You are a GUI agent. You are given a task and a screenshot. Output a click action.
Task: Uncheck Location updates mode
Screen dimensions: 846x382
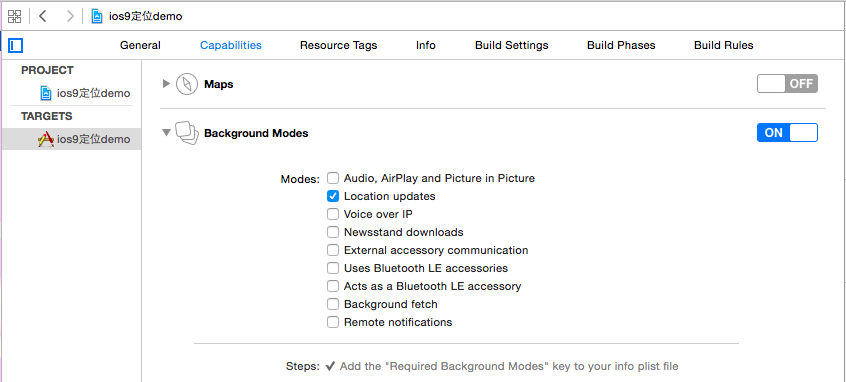click(333, 196)
